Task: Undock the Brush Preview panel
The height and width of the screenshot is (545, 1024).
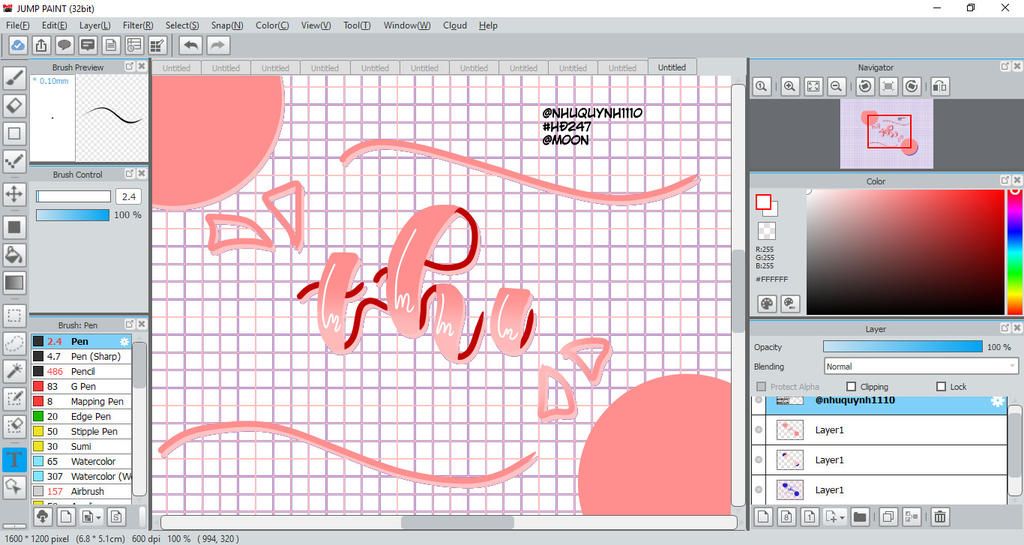Action: coord(129,67)
